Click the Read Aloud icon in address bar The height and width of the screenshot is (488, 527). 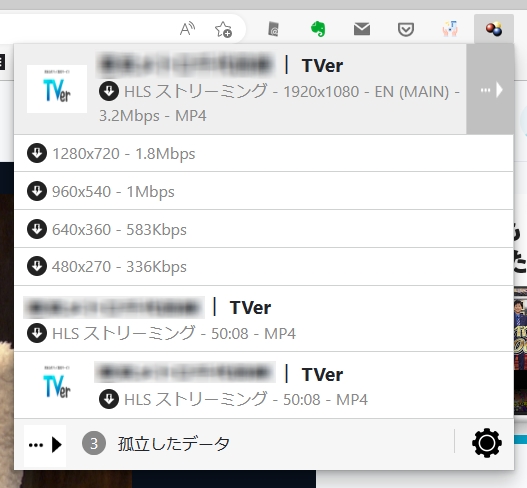coord(187,29)
